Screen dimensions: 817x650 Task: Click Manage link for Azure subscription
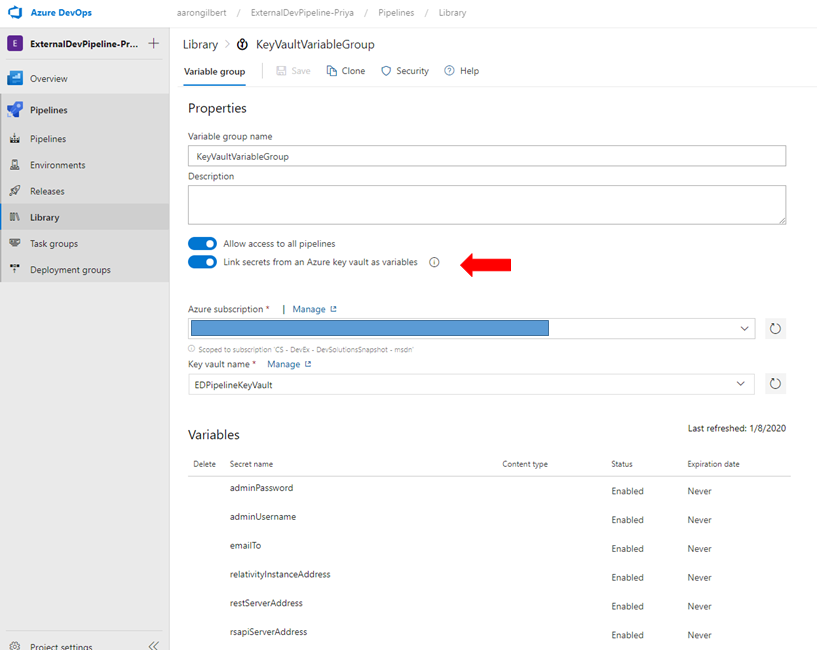point(309,309)
